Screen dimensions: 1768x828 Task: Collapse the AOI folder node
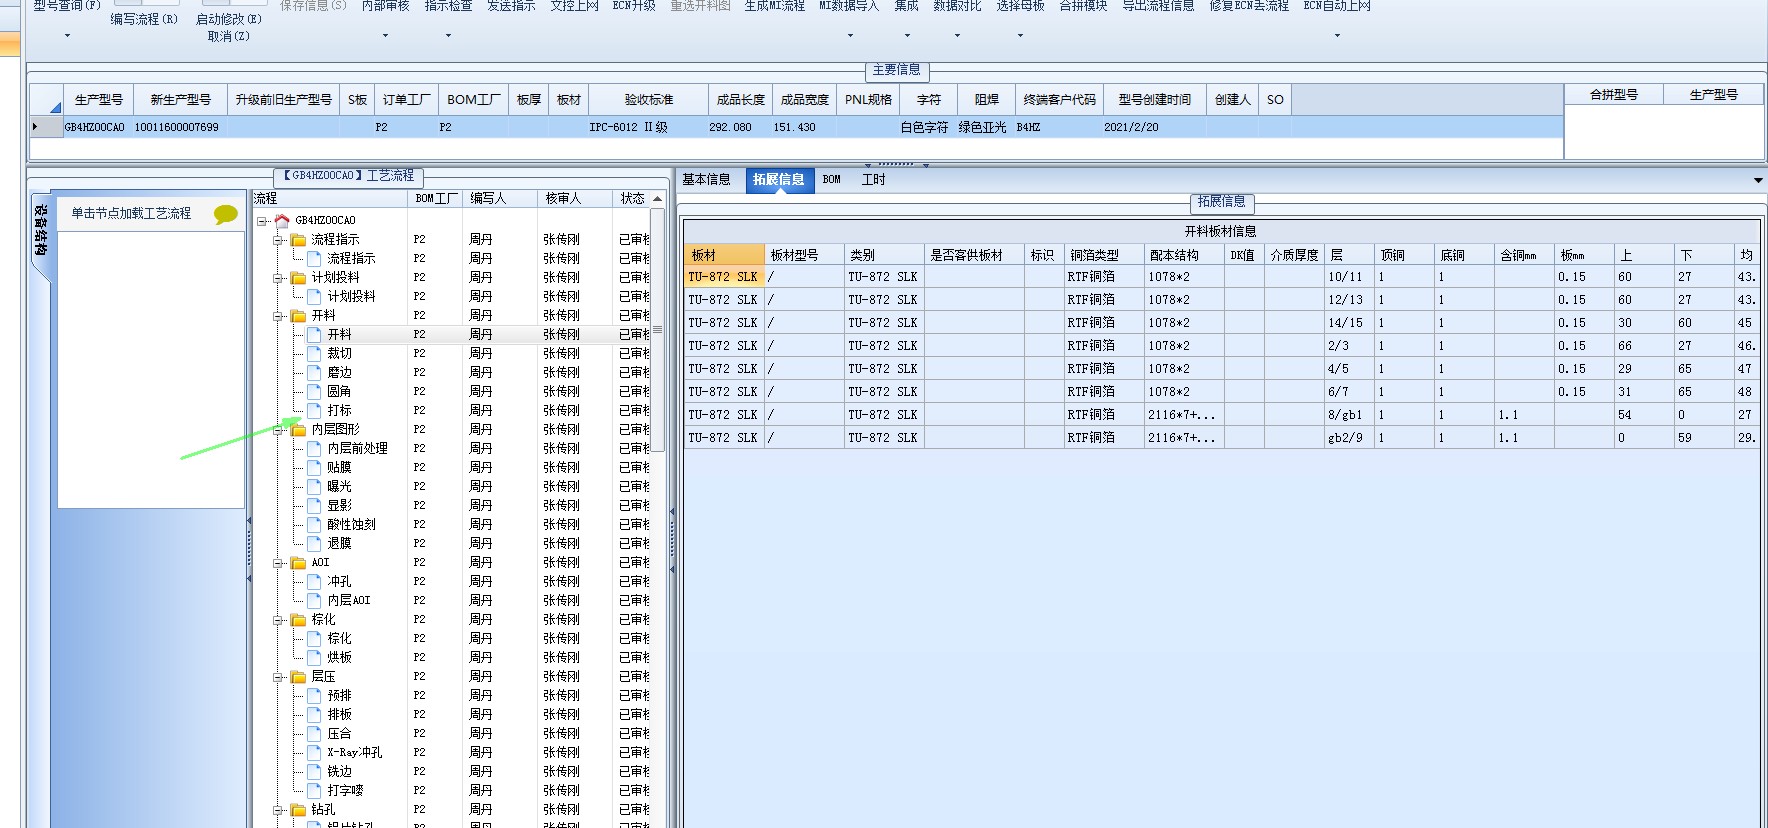(x=279, y=562)
